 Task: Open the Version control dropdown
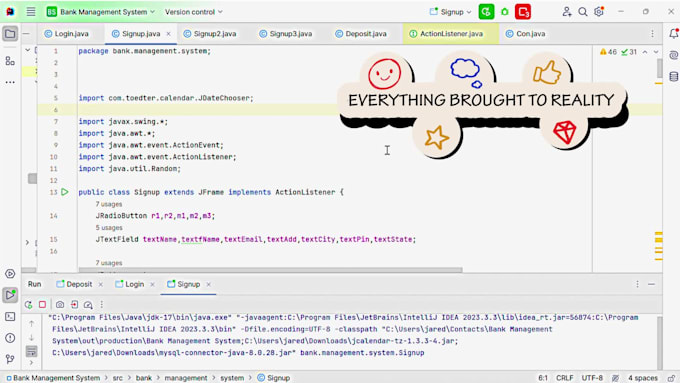[x=193, y=12]
